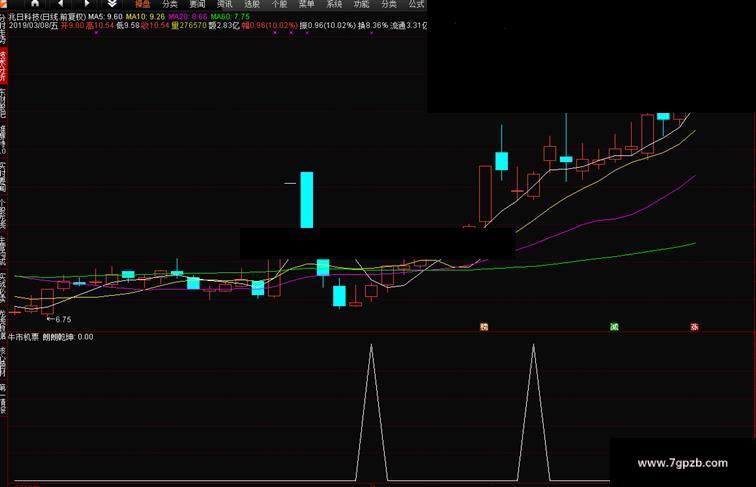Click the orange event marker icon
The height and width of the screenshot is (487, 756).
coord(484,327)
